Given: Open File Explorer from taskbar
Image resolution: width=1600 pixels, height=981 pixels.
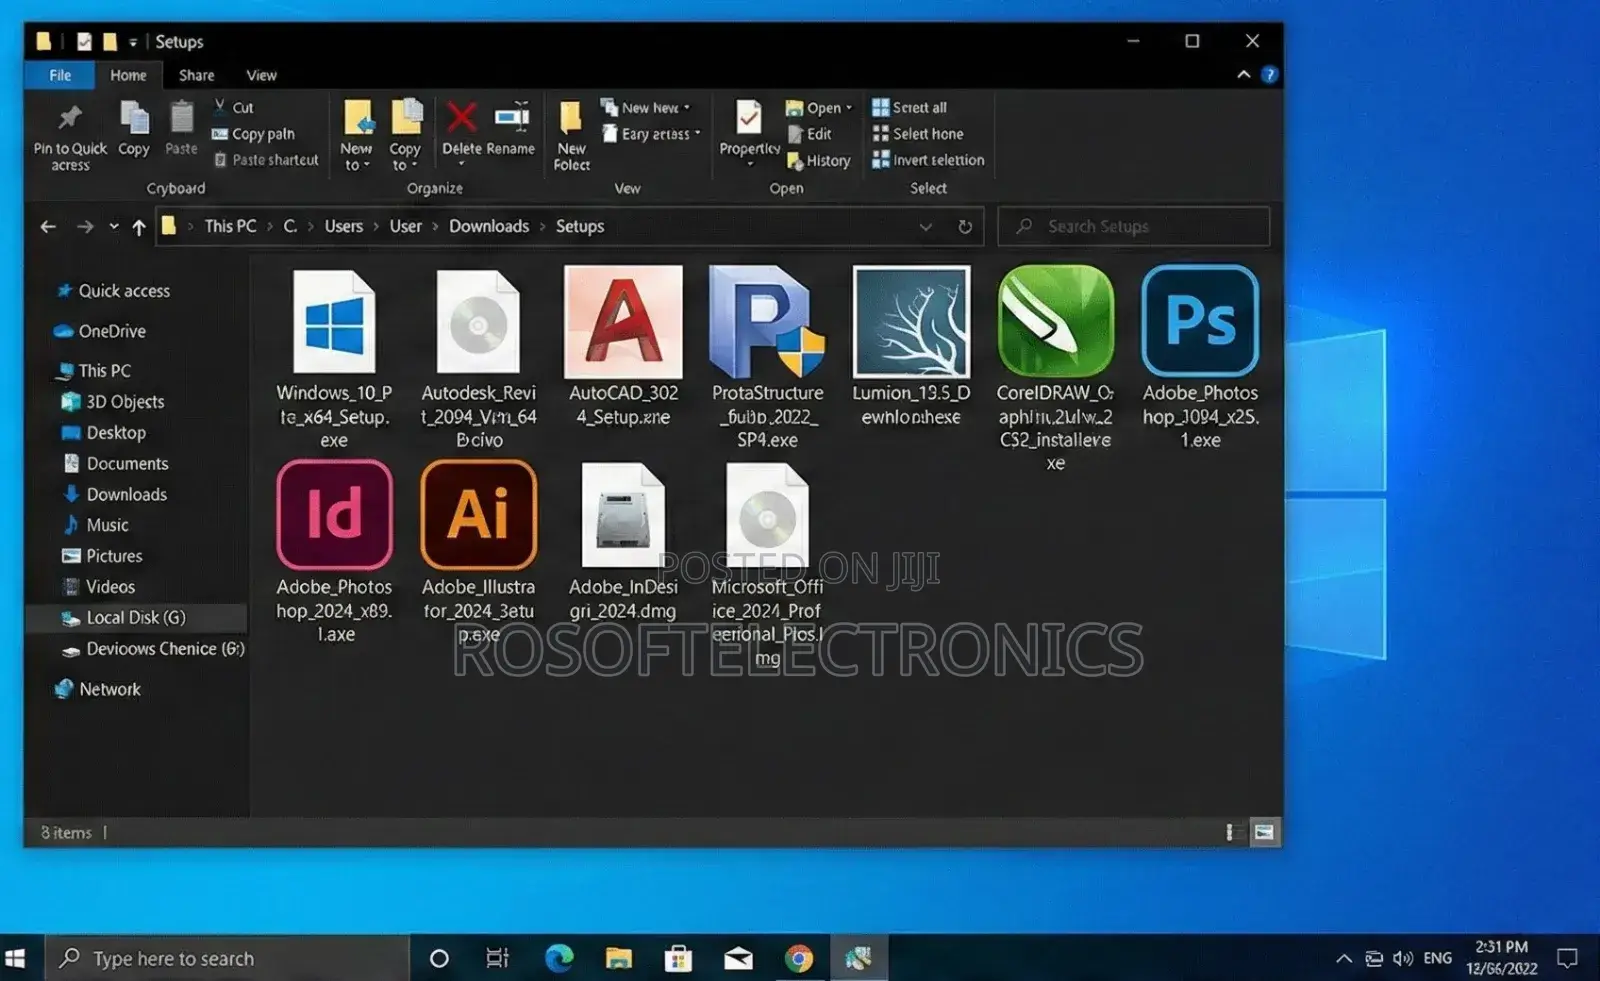Looking at the screenshot, I should click(x=619, y=958).
